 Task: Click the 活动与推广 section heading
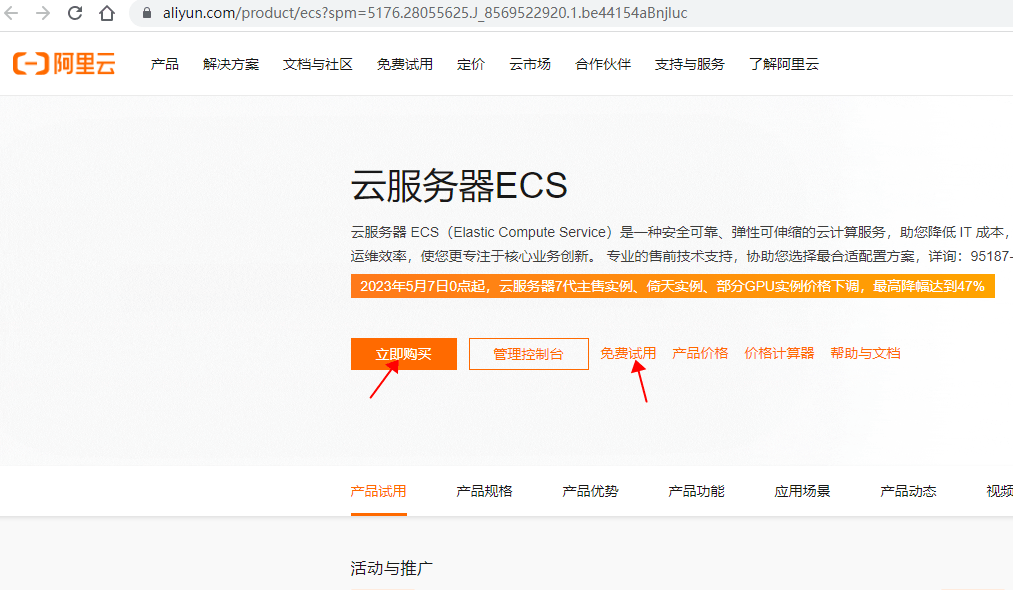coord(392,568)
